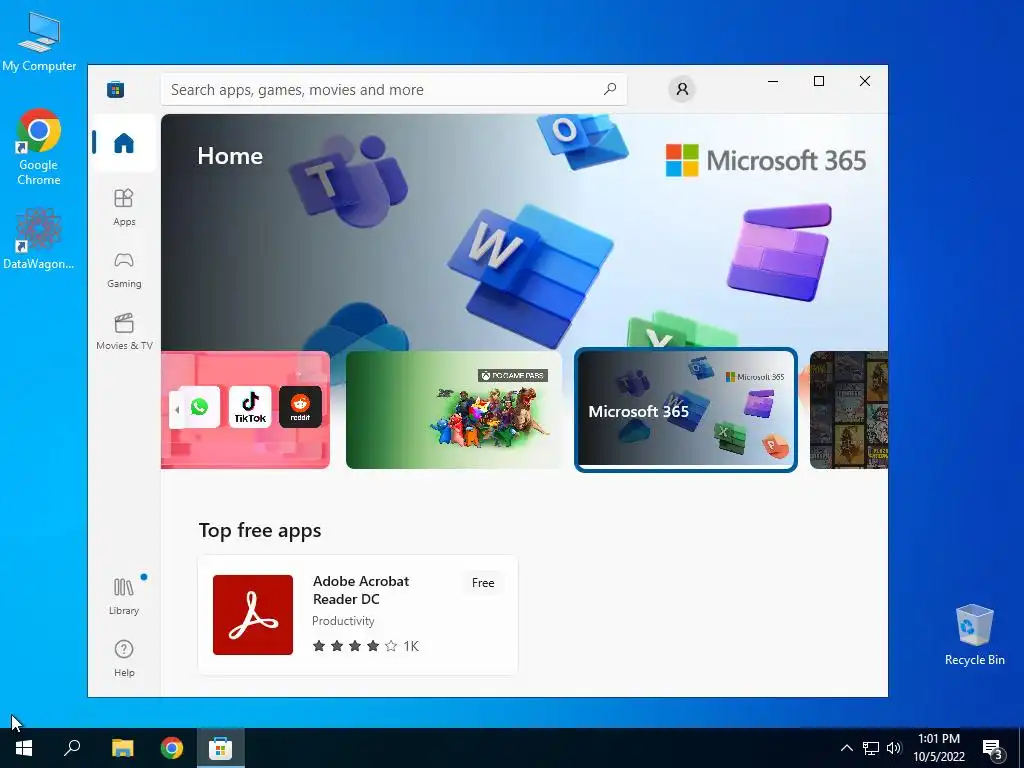
Task: Select the TikTok app icon
Action: click(250, 407)
